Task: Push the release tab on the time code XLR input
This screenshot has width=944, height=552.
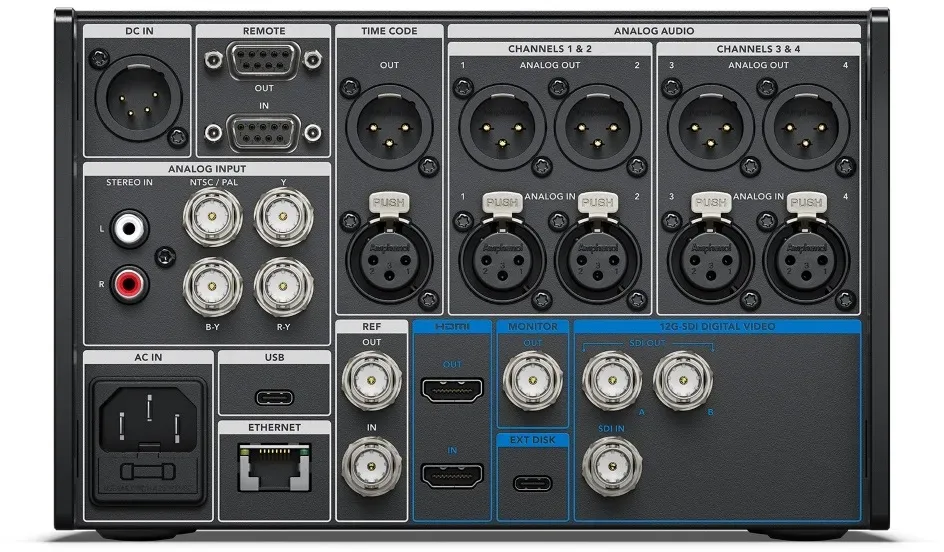Action: coord(388,202)
